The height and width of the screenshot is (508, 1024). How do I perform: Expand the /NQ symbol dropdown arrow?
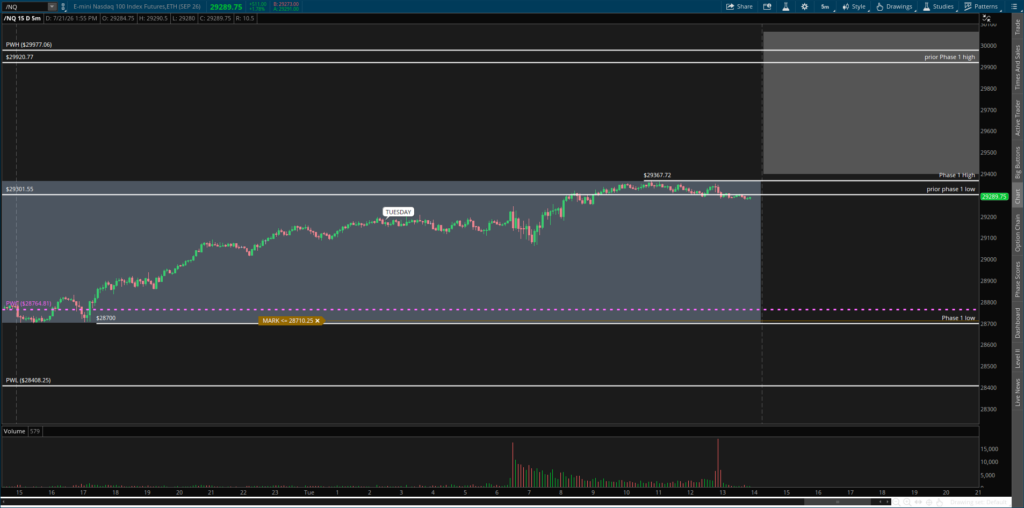tap(52, 7)
